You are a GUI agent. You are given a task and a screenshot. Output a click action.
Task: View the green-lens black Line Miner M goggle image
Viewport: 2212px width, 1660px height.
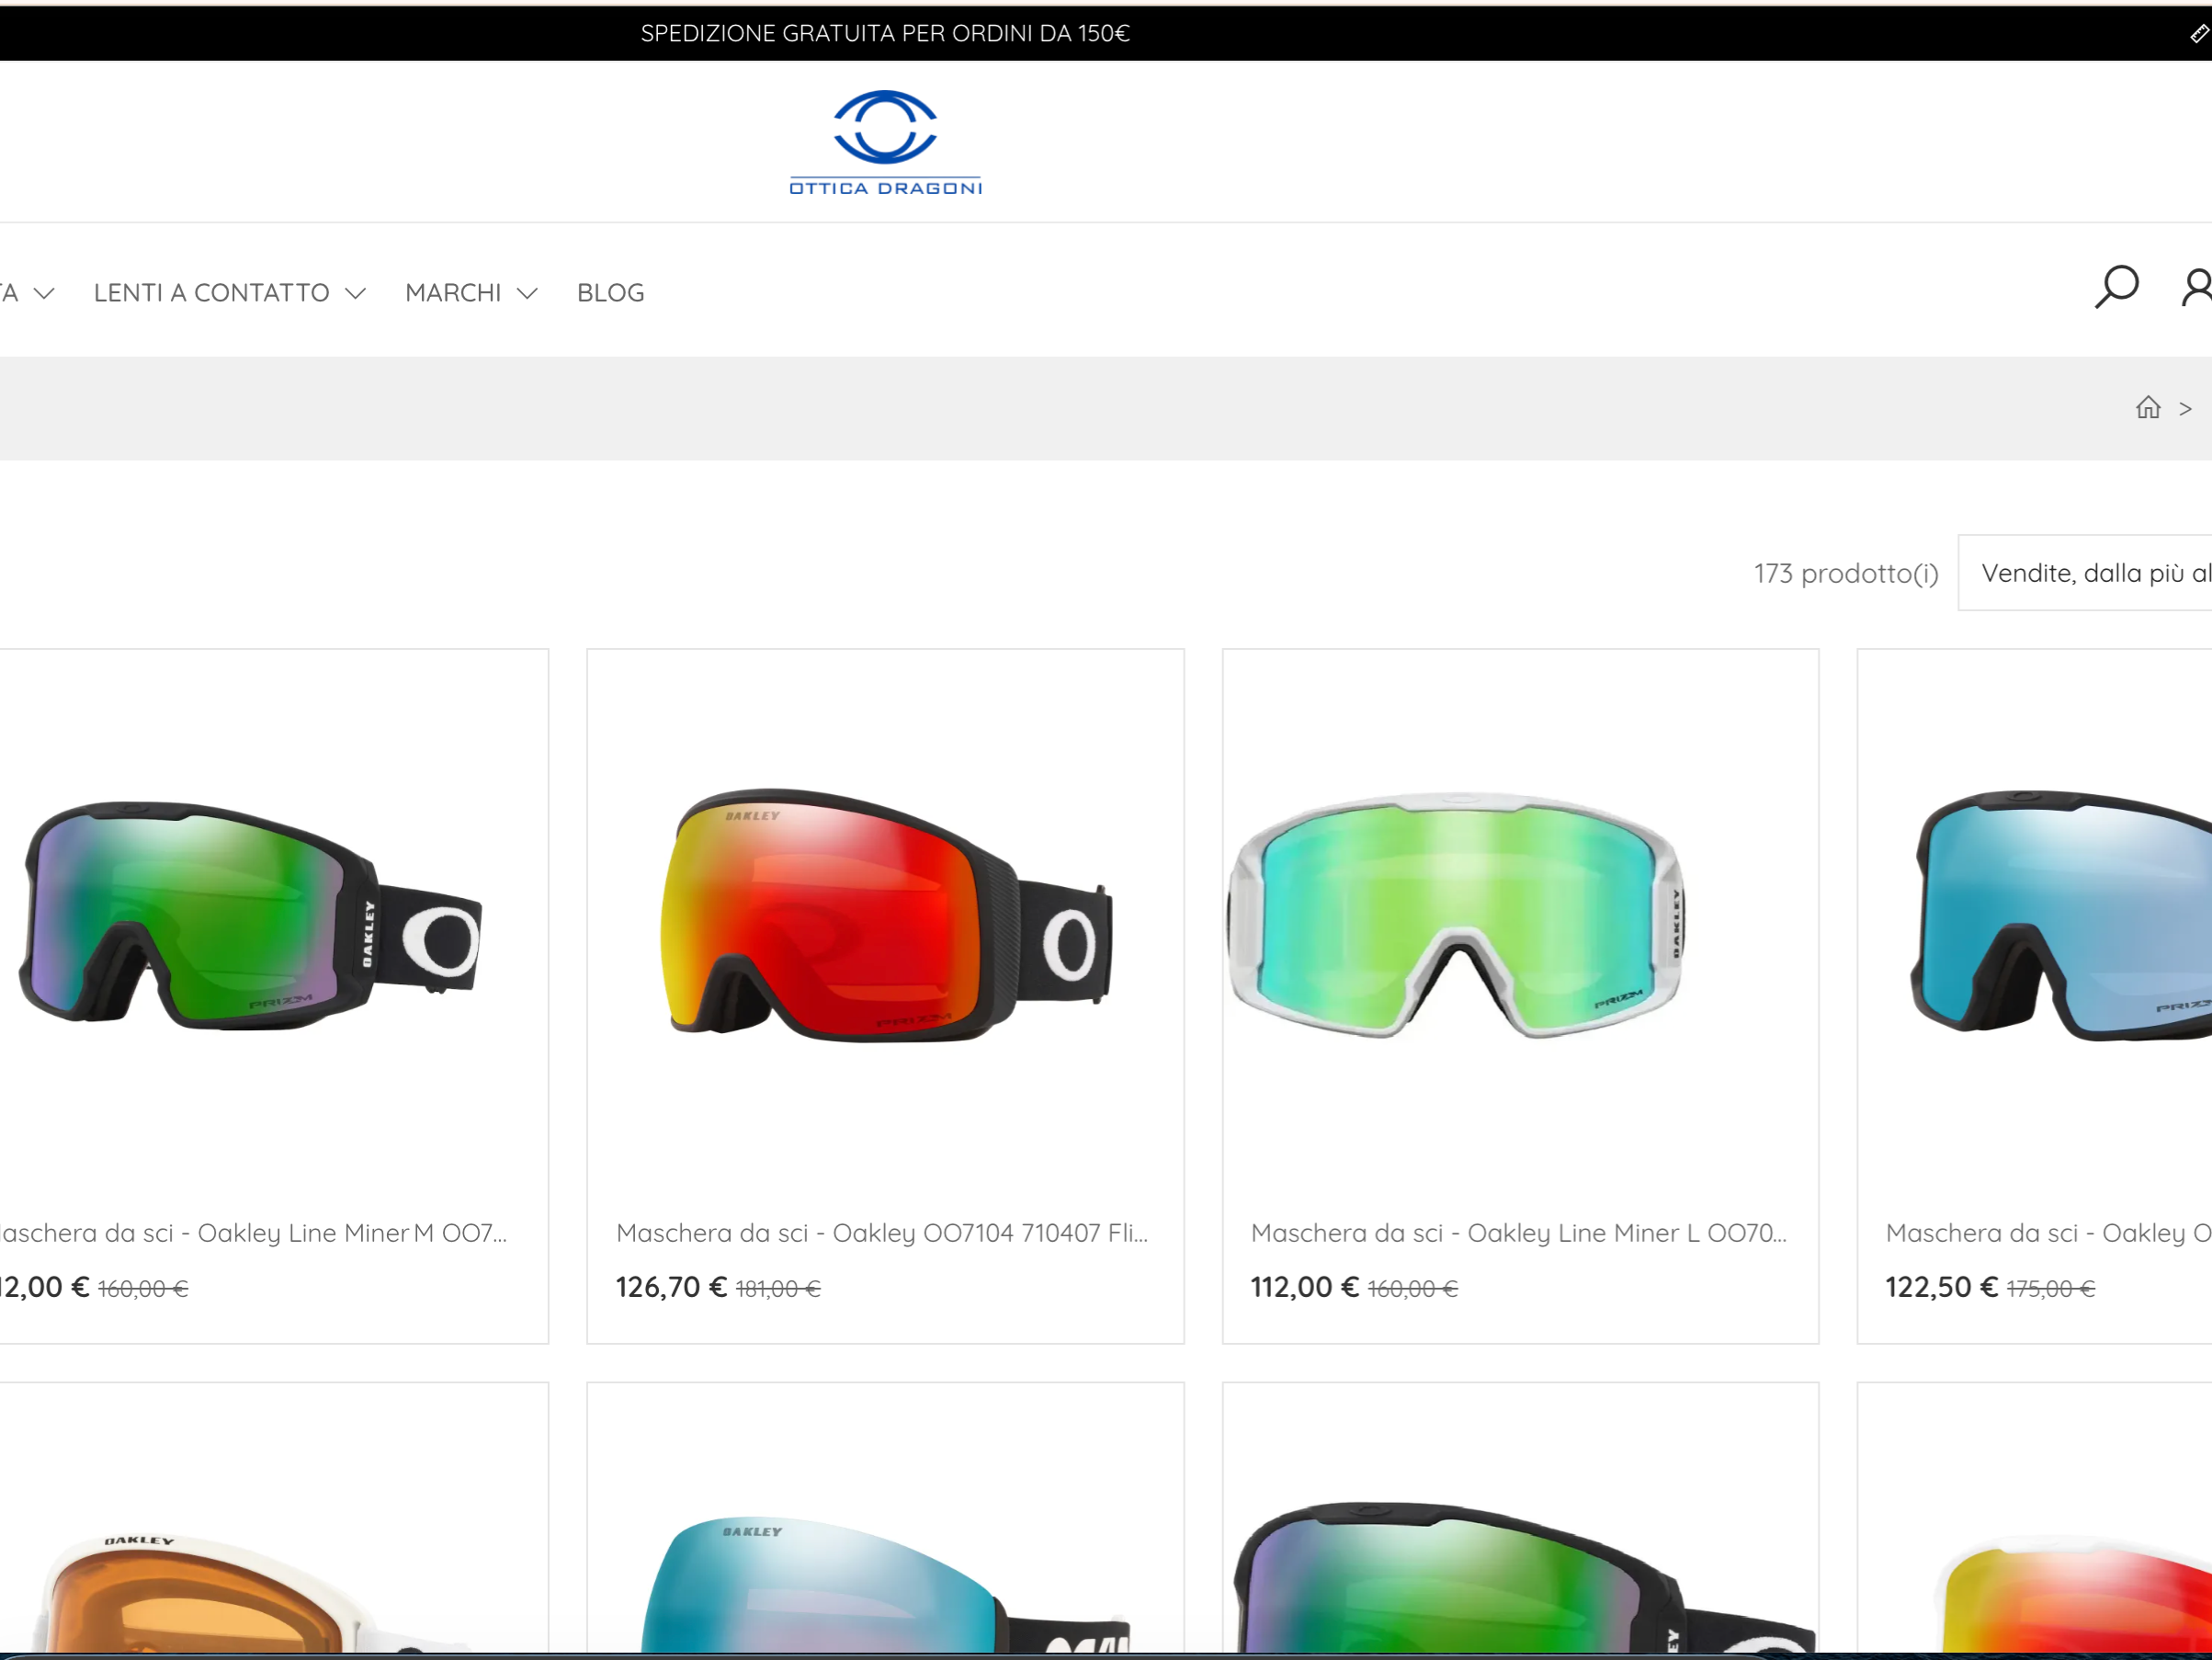click(250, 915)
